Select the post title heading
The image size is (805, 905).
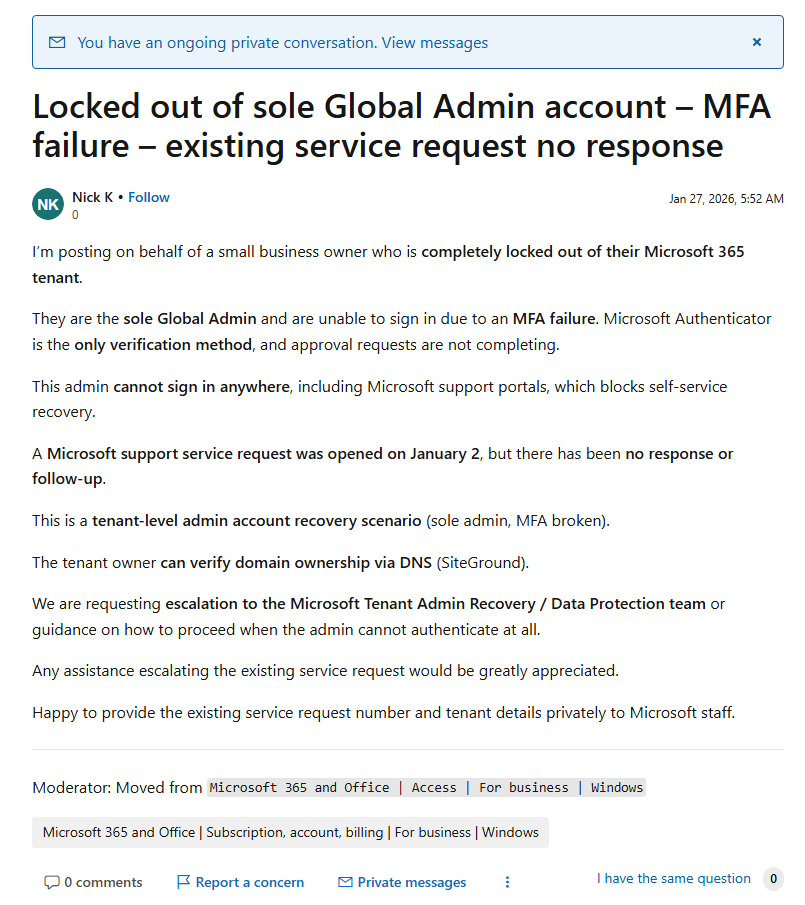(x=402, y=125)
